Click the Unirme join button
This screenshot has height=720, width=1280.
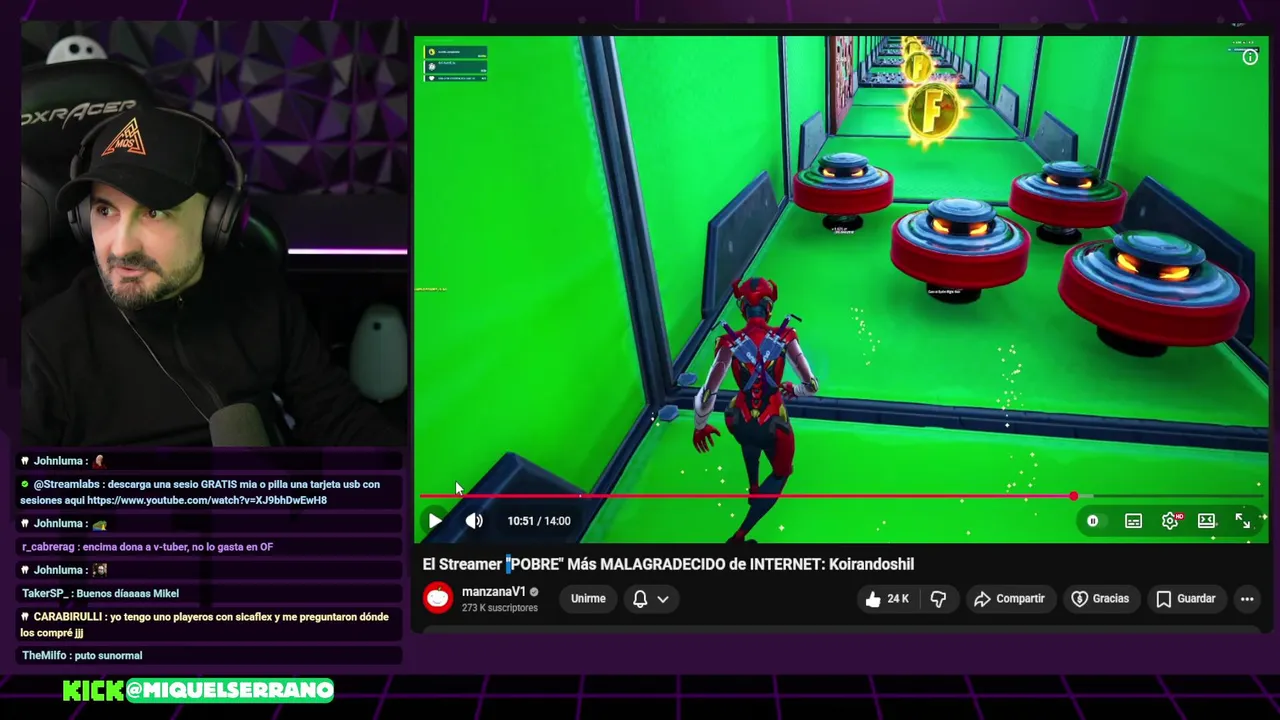point(588,599)
